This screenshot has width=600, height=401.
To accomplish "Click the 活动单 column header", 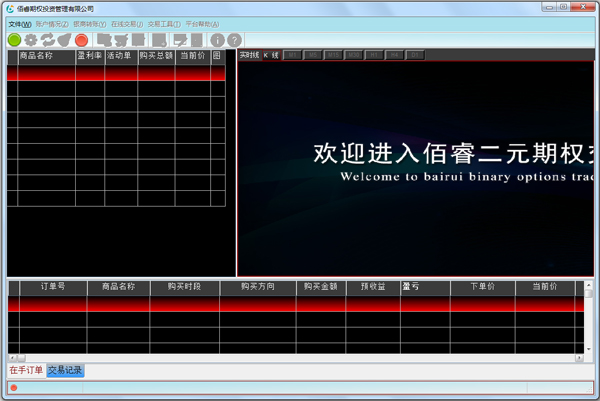I will [x=121, y=56].
